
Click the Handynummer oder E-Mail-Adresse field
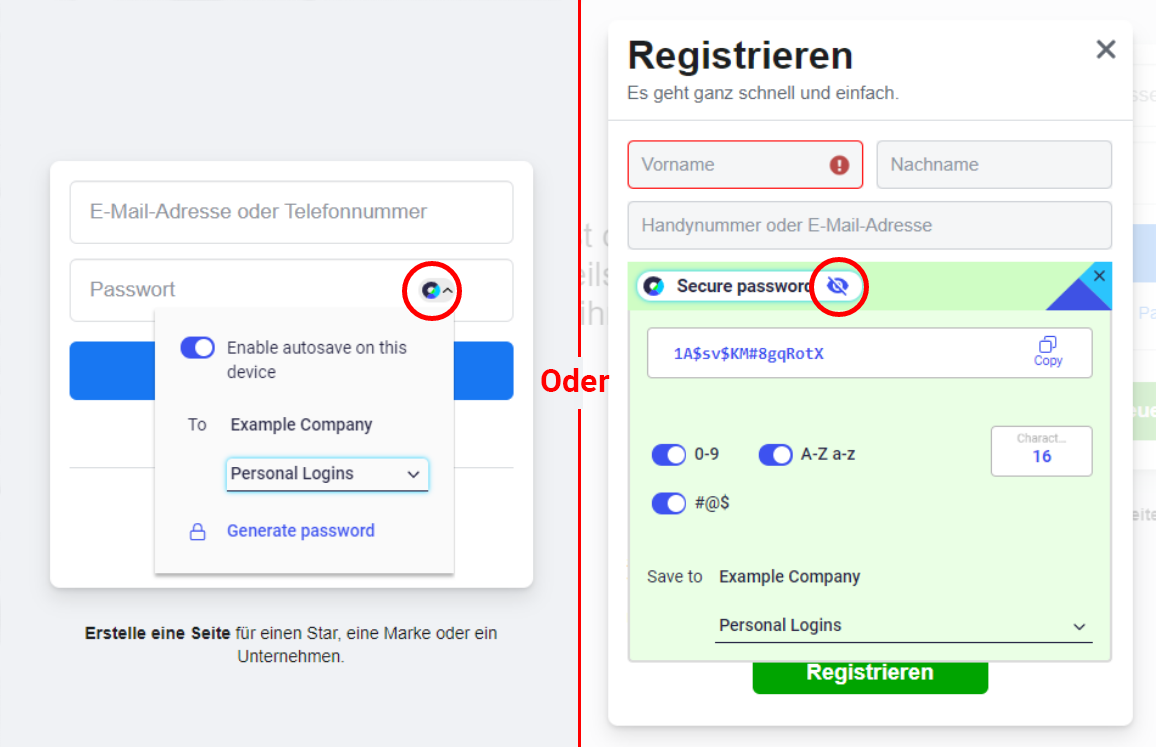coord(869,225)
